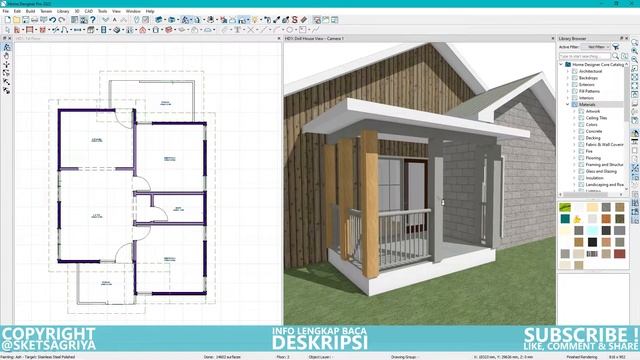
Task: Expand the Backdrops library folder
Action: pyautogui.click(x=568, y=78)
